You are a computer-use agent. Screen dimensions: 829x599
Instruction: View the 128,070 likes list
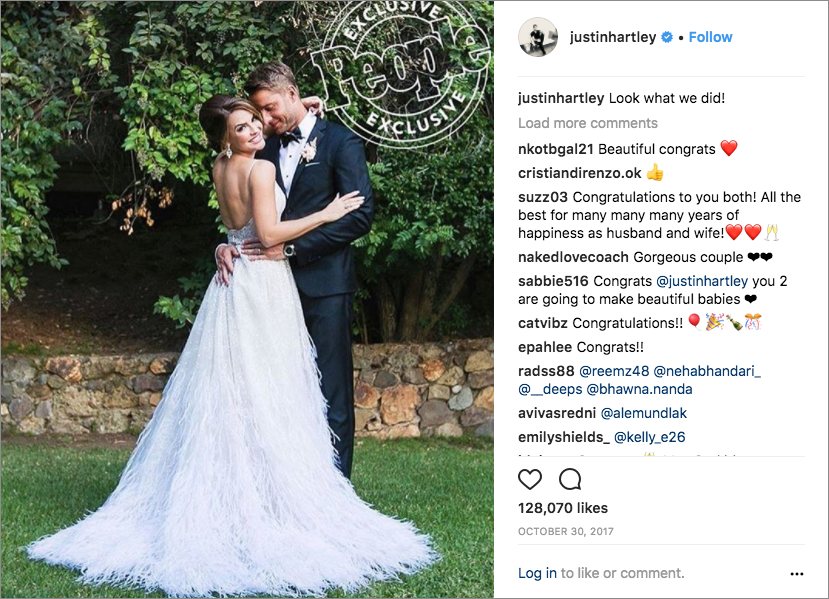tap(563, 508)
